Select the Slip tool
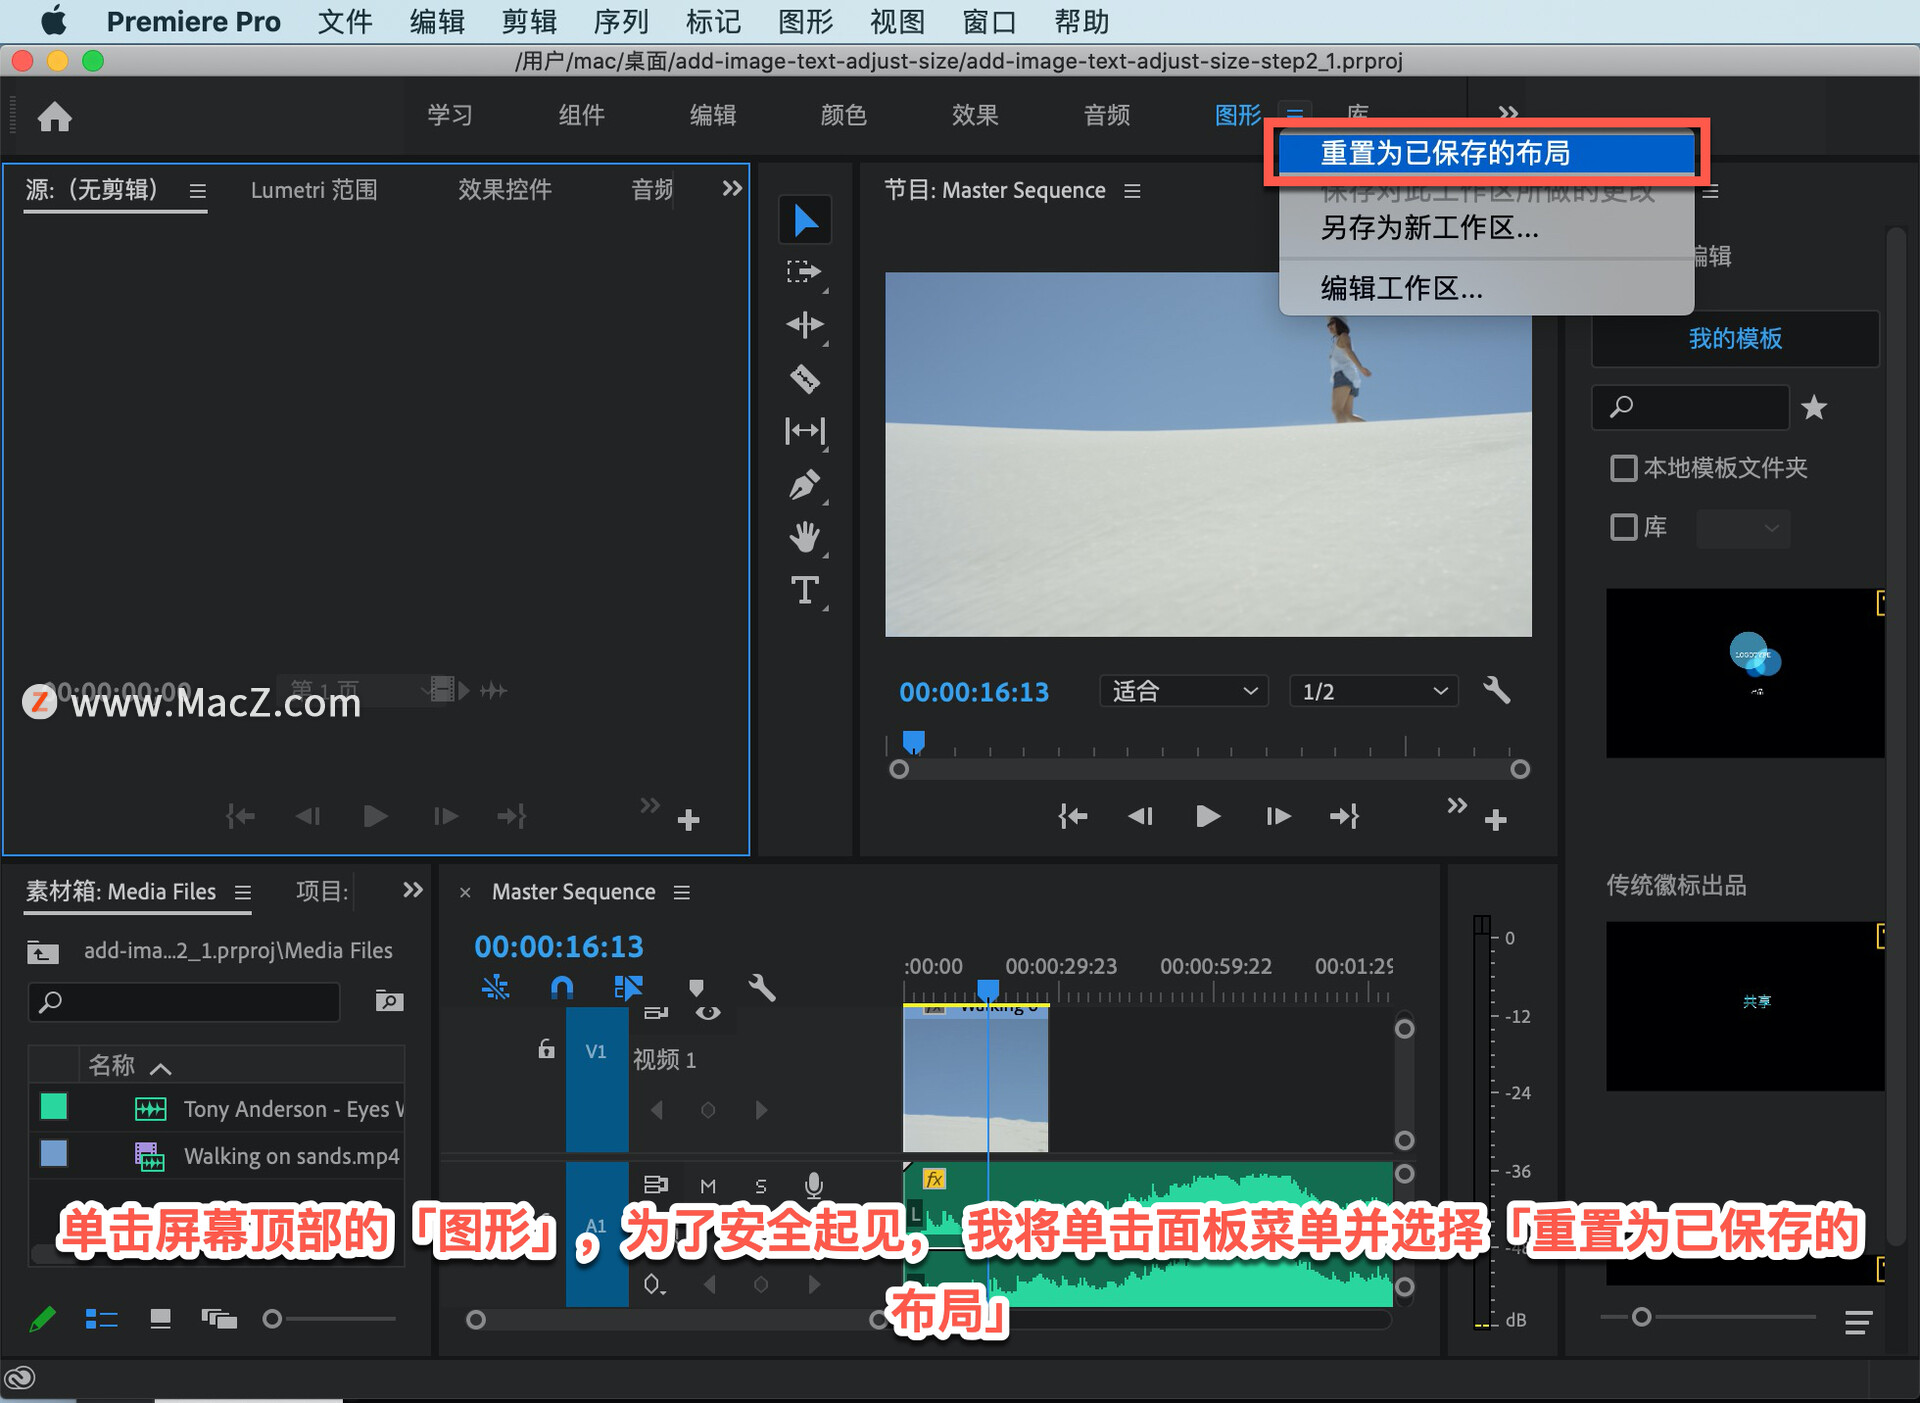Image resolution: width=1920 pixels, height=1403 pixels. coord(805,431)
